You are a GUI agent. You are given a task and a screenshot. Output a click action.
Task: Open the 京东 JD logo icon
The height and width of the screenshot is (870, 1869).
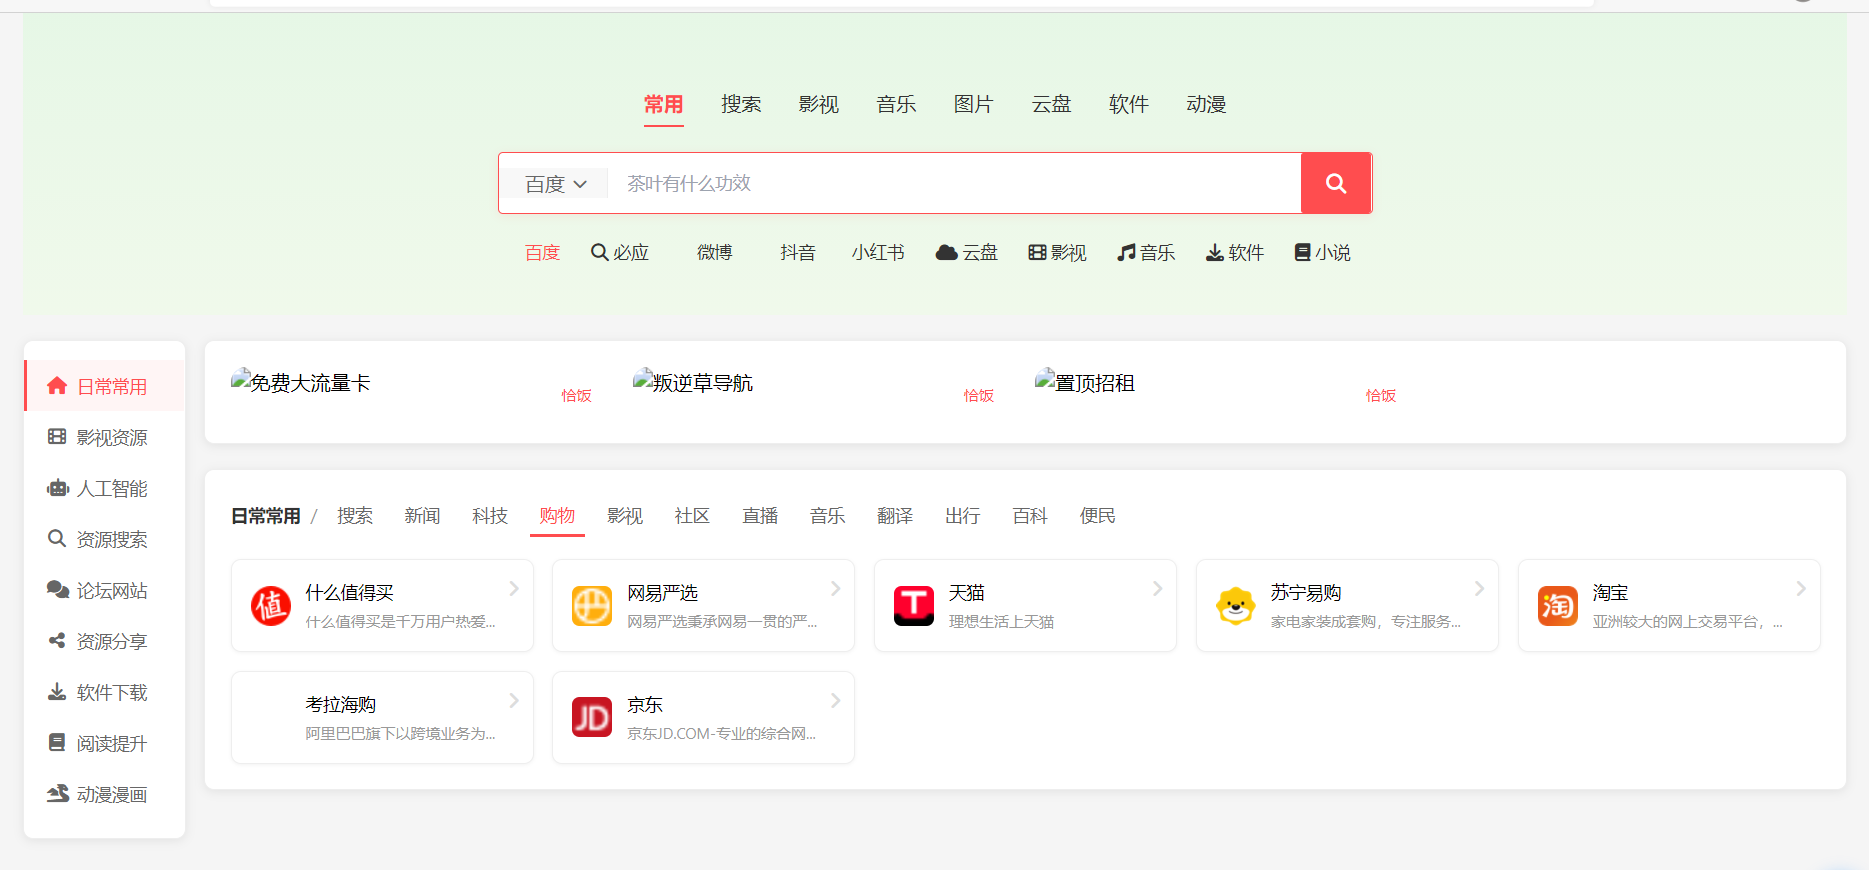point(592,718)
